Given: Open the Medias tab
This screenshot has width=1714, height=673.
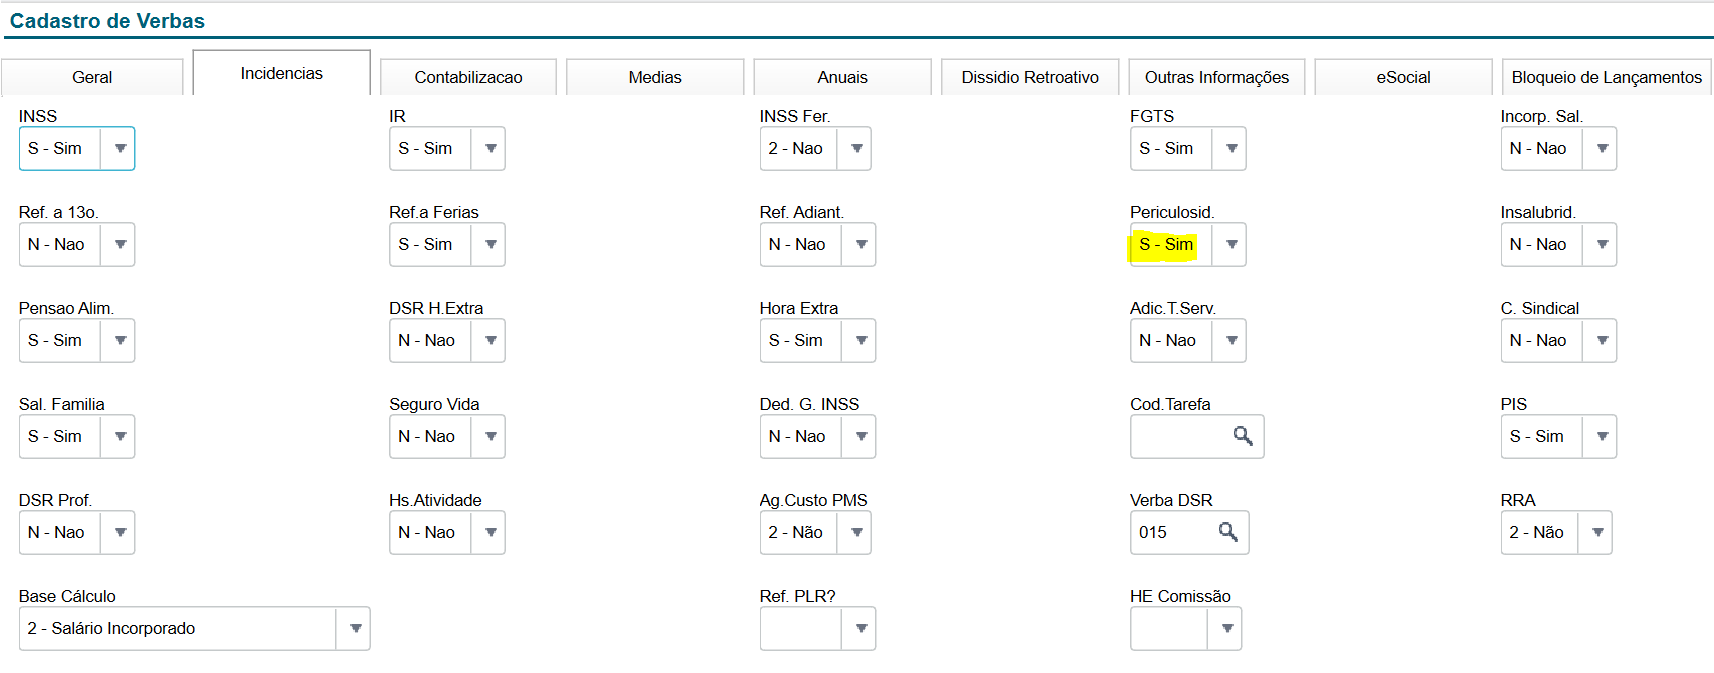Looking at the screenshot, I should (x=655, y=77).
